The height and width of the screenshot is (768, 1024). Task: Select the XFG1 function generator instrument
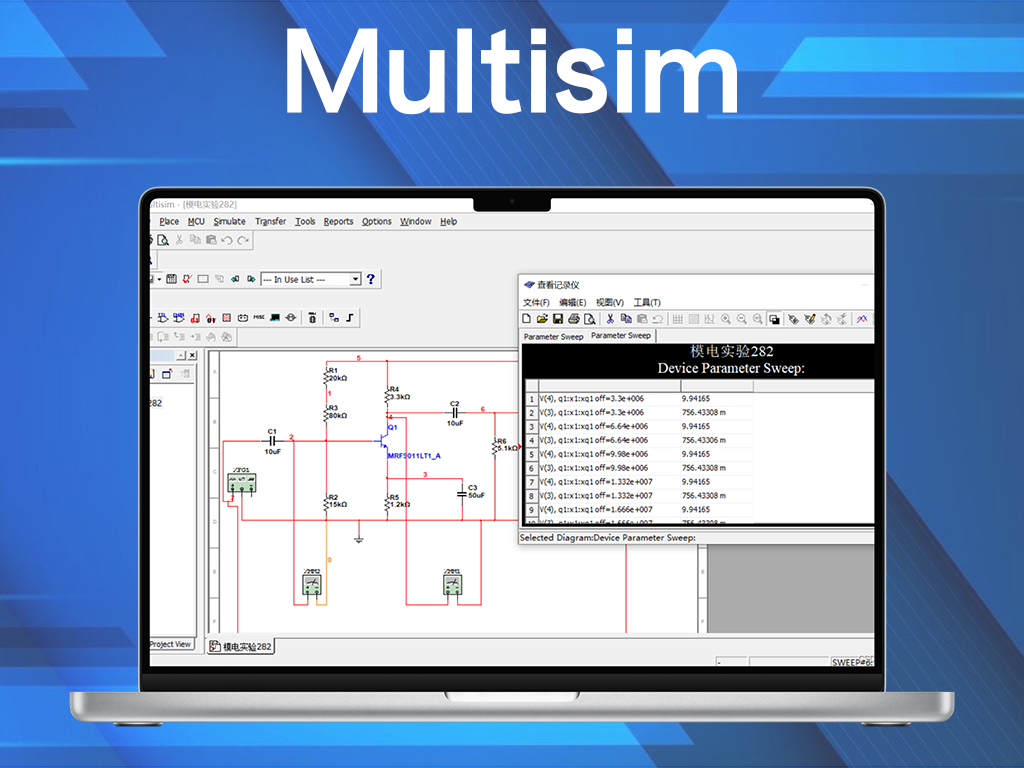coord(242,481)
